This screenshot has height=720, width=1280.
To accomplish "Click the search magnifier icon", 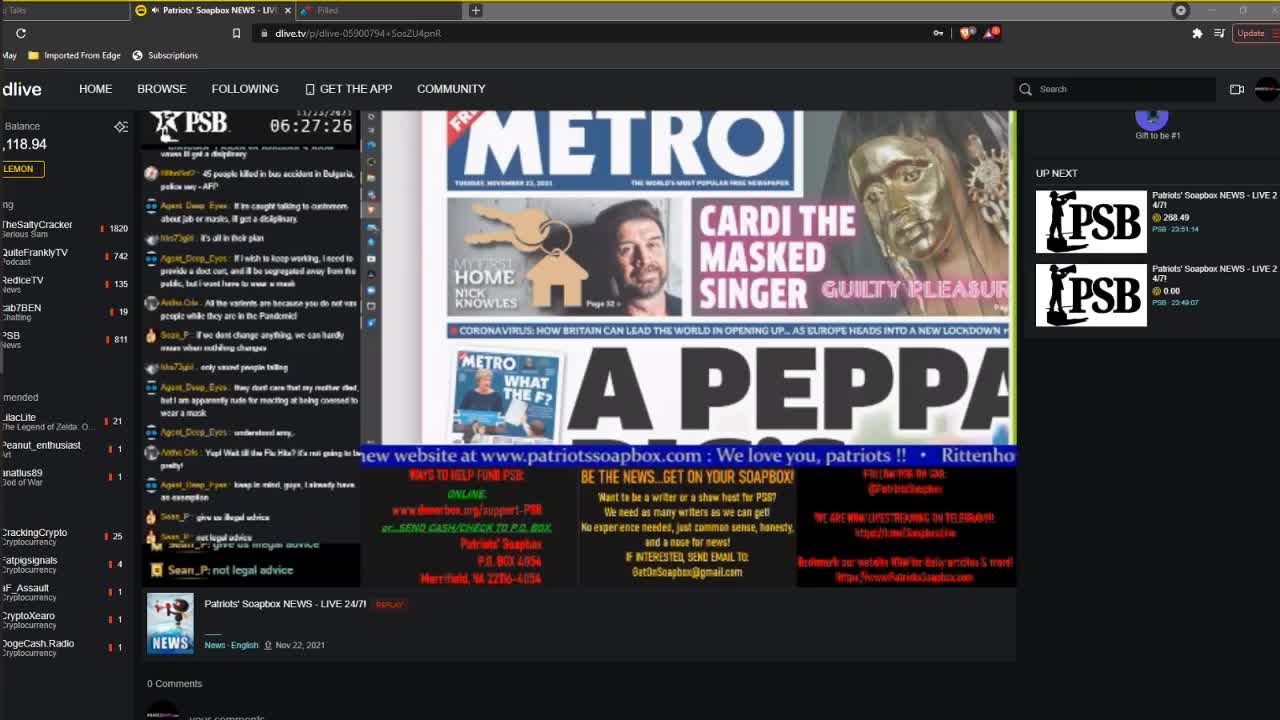I will point(1025,89).
